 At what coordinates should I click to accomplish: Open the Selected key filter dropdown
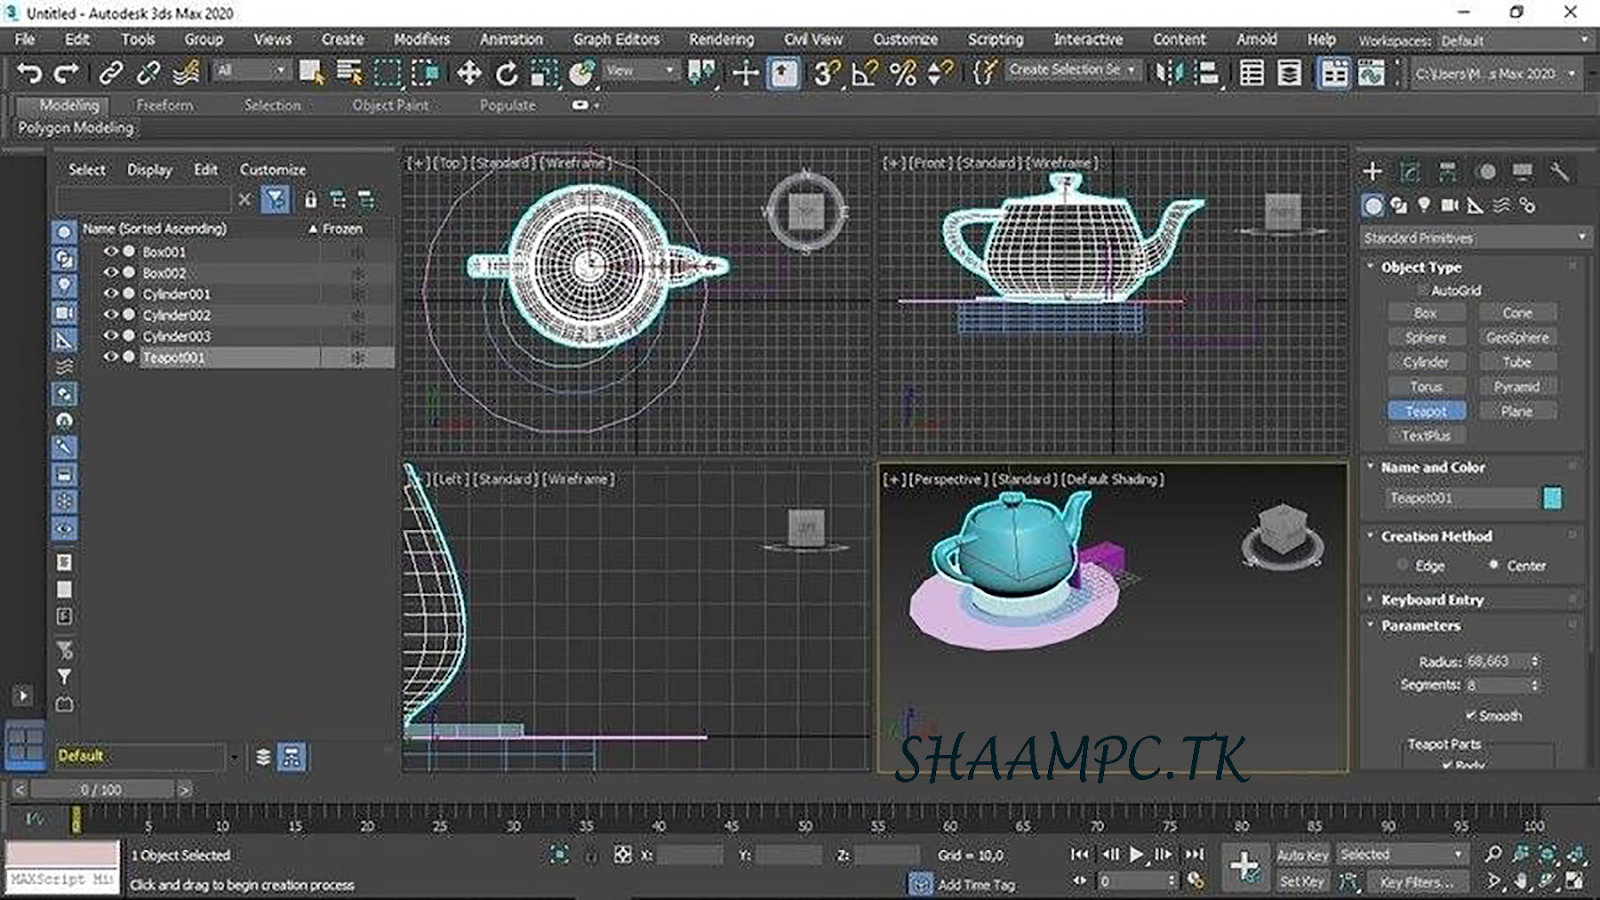pos(1401,855)
